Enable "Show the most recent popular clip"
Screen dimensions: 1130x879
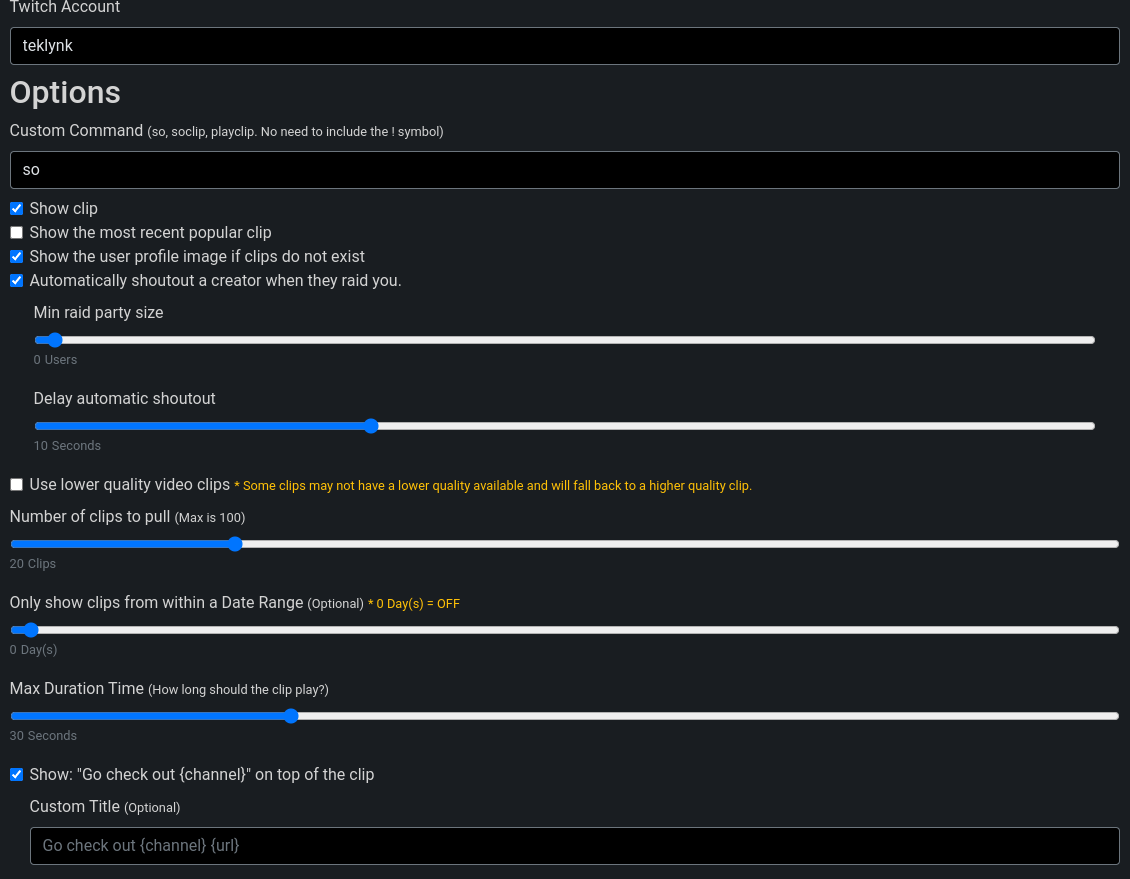16,232
